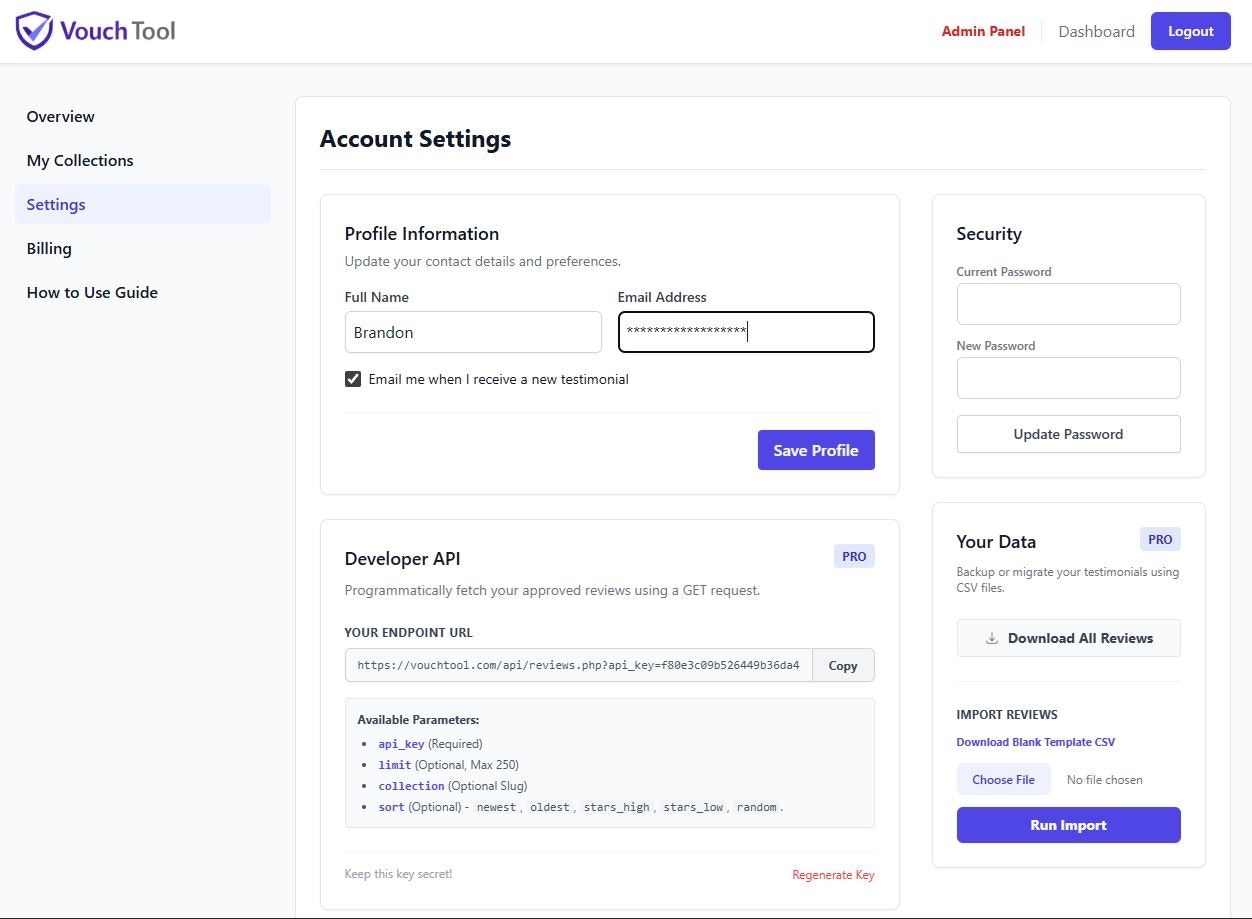Click Logout
This screenshot has width=1252, height=919.
[x=1190, y=31]
